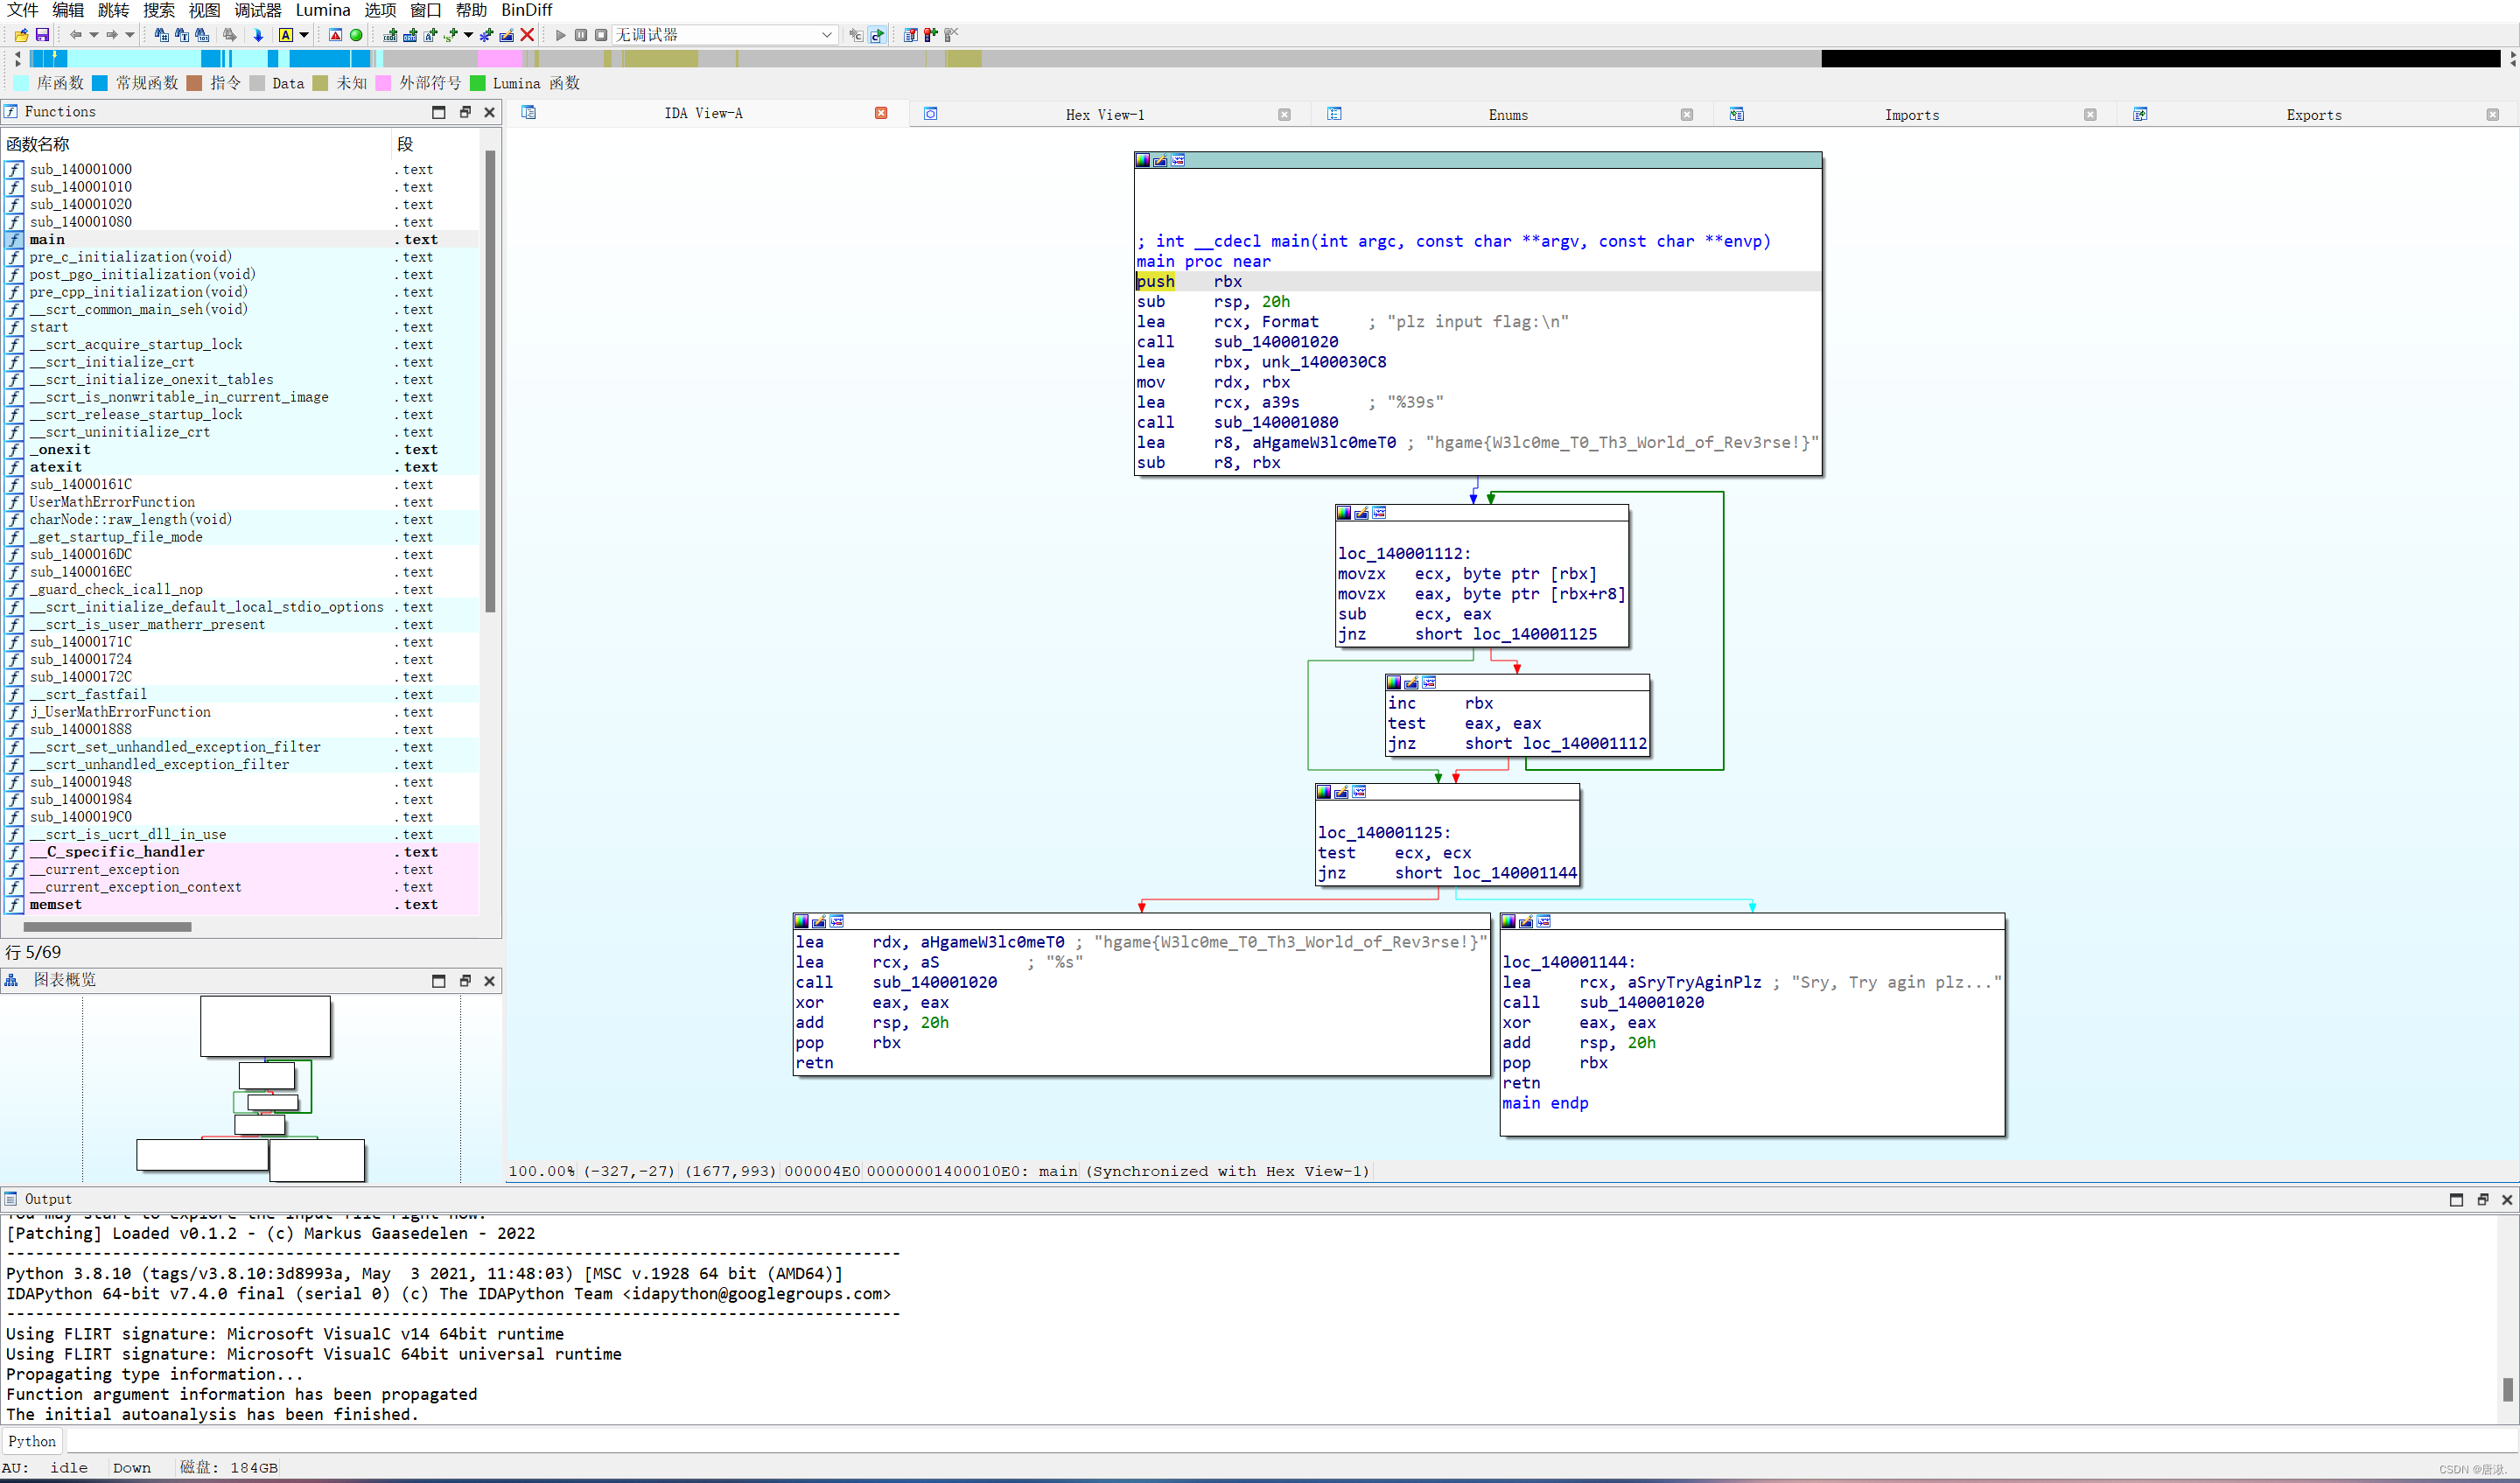Toggle source-level debugging on the toolbar
2520x1483 pixels.
pyautogui.click(x=877, y=35)
